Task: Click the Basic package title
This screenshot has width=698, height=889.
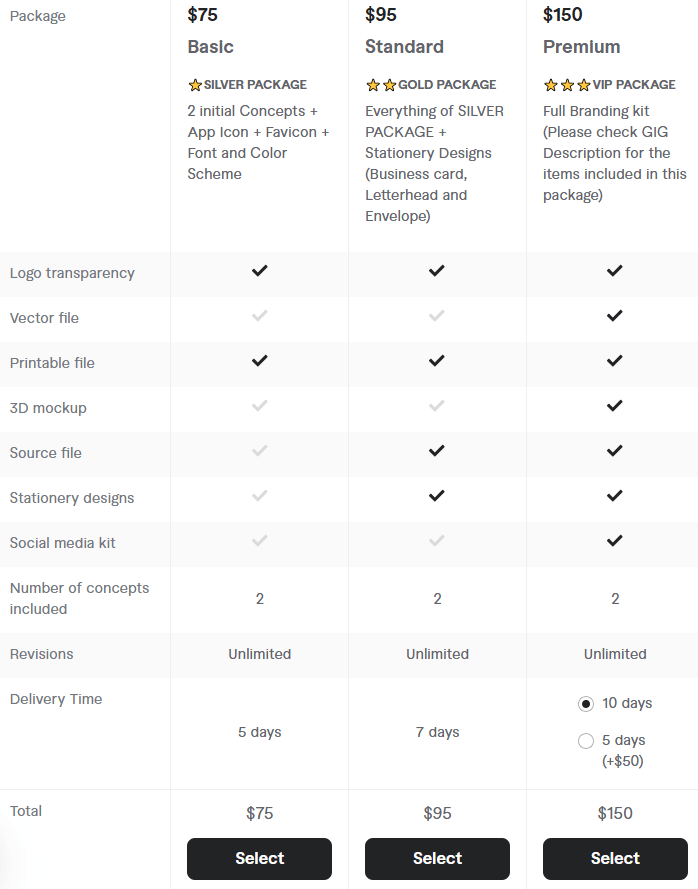Action: pos(211,47)
